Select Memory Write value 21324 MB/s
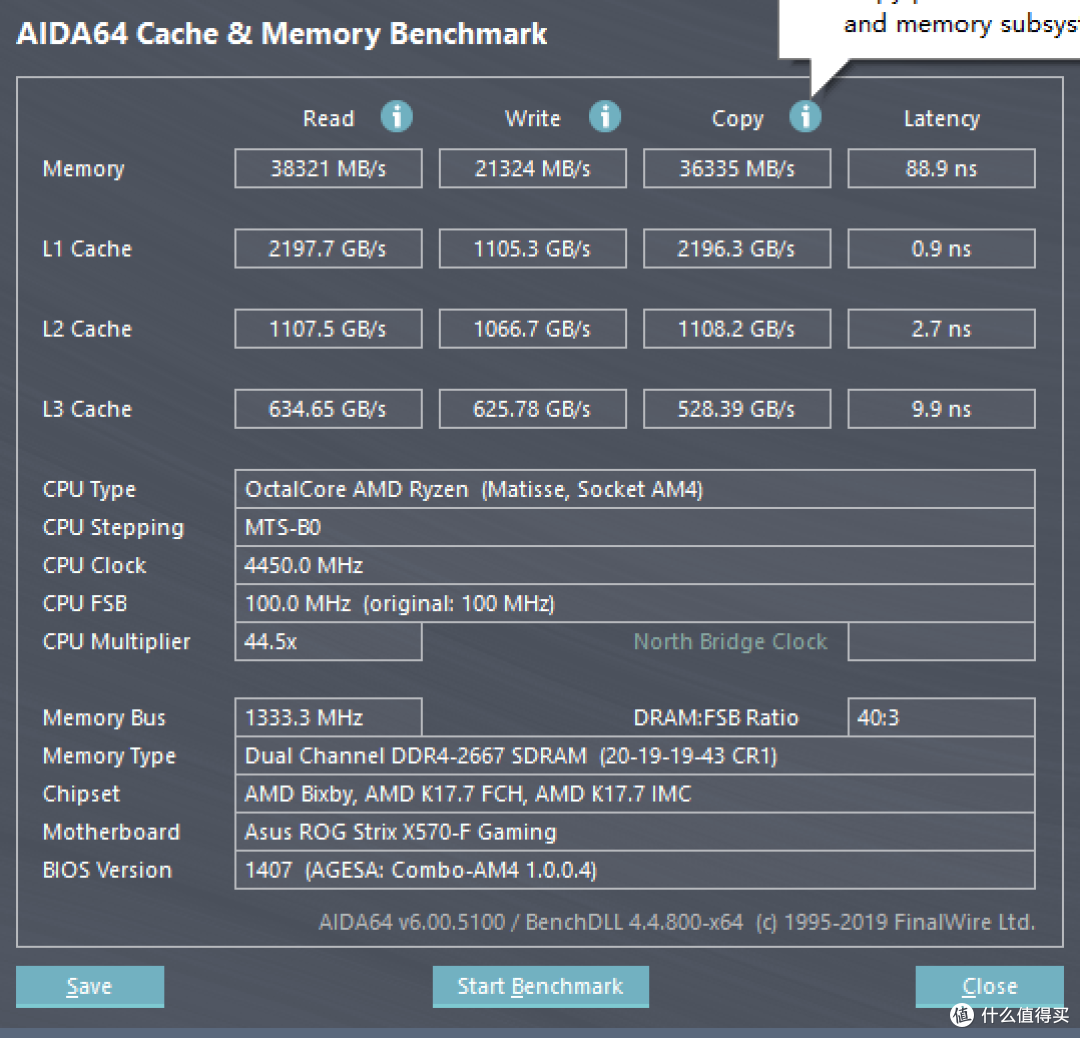The width and height of the screenshot is (1080, 1038). click(x=533, y=168)
